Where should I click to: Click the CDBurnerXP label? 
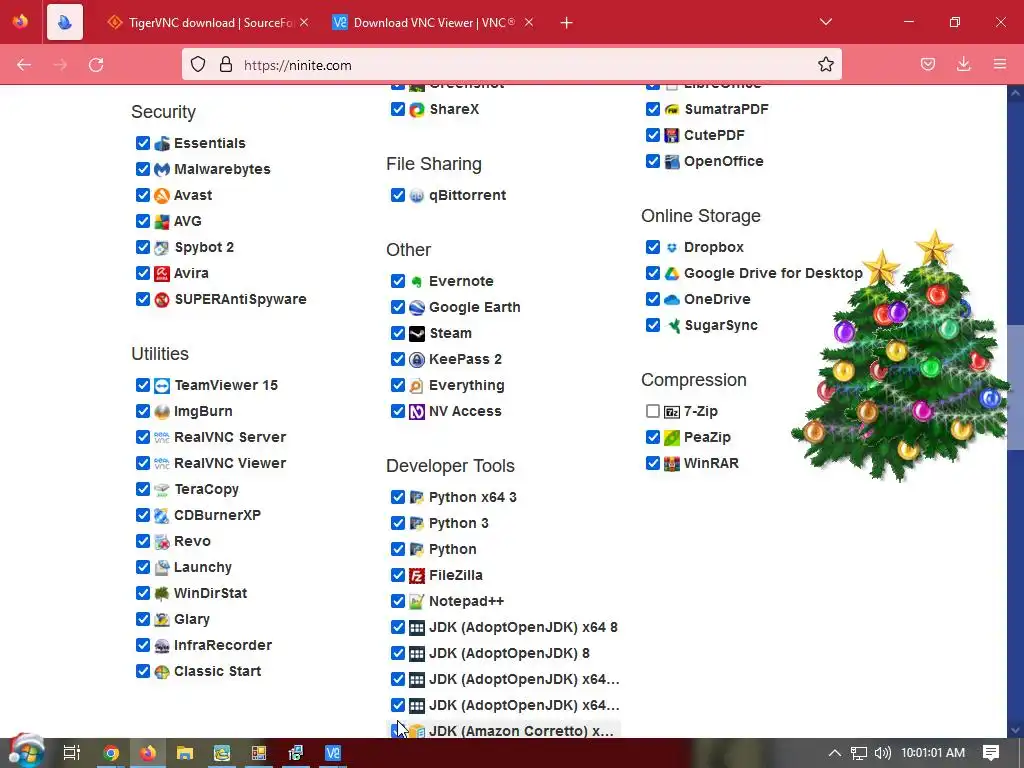pos(217,515)
